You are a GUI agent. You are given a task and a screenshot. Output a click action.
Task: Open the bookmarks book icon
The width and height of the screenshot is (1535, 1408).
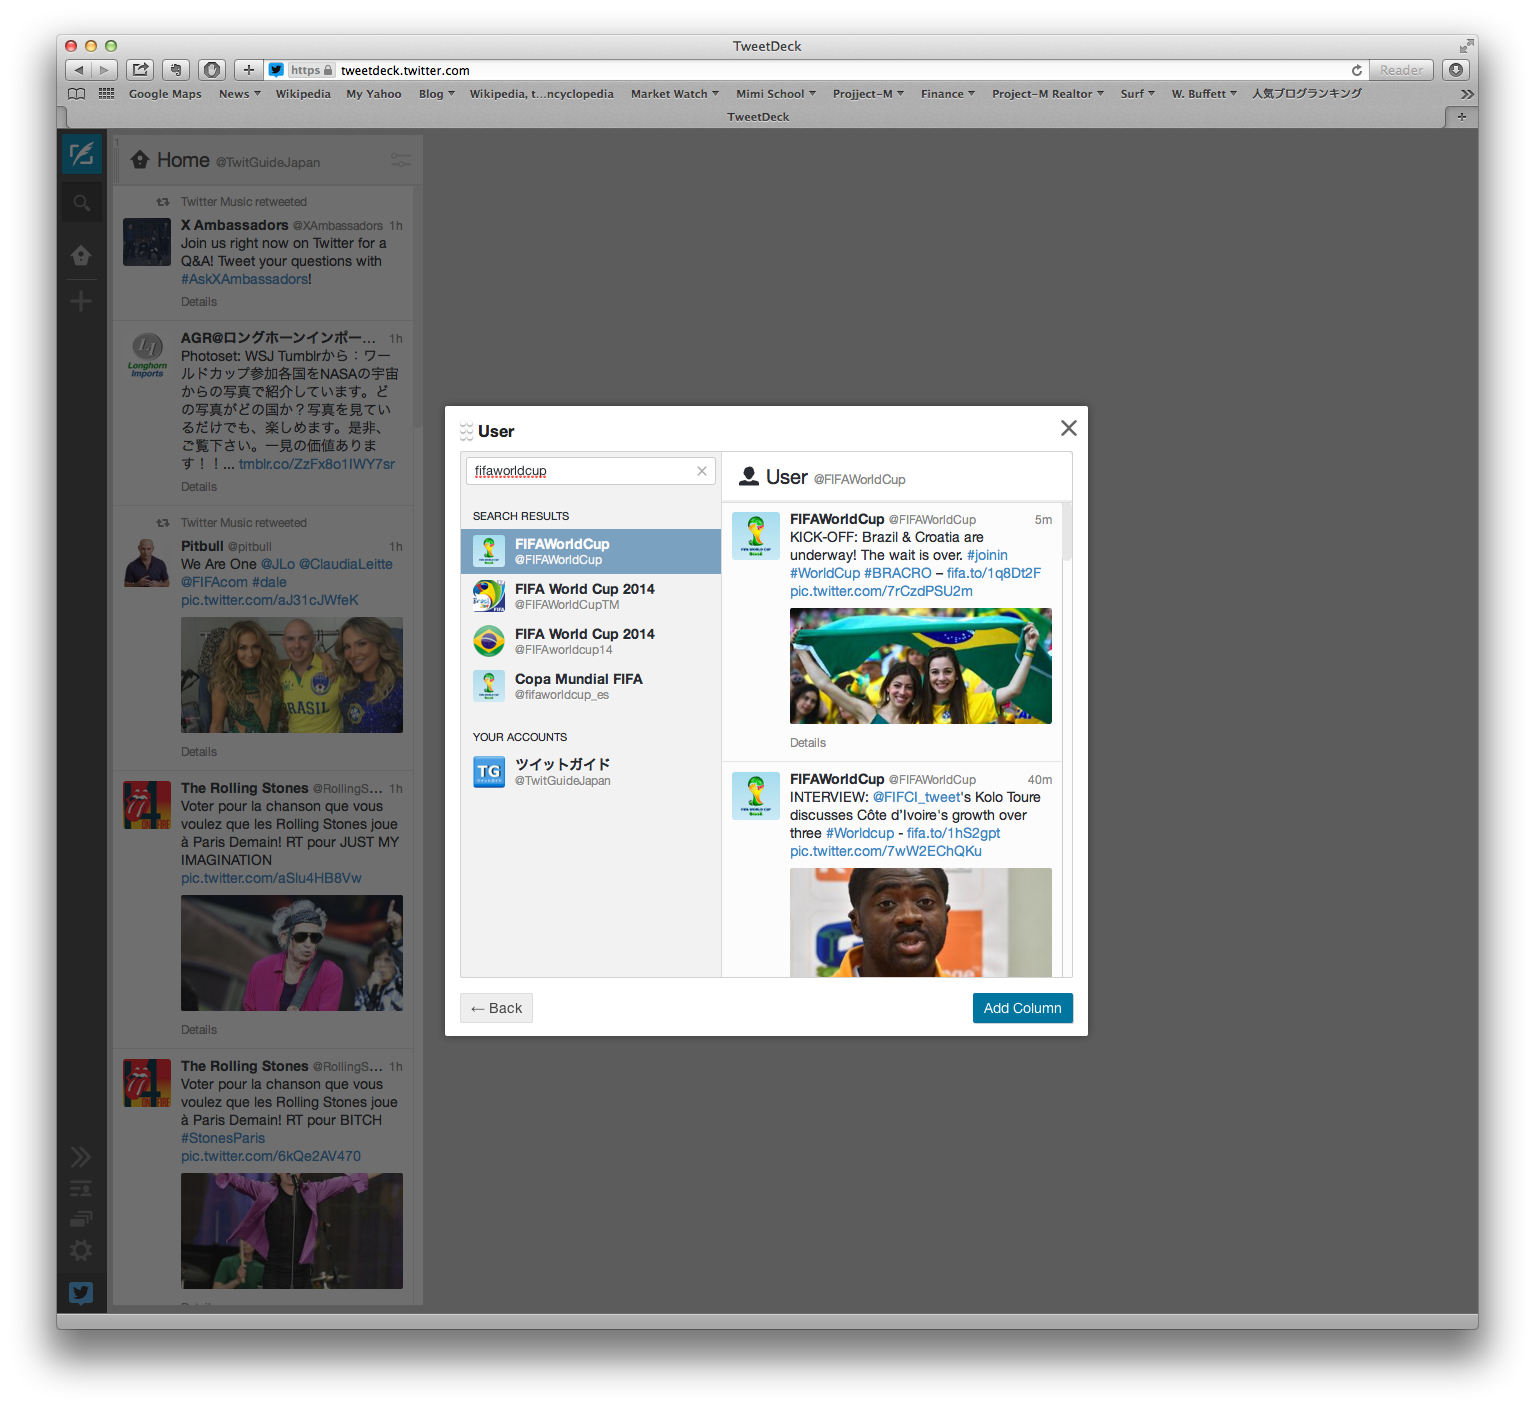[76, 94]
